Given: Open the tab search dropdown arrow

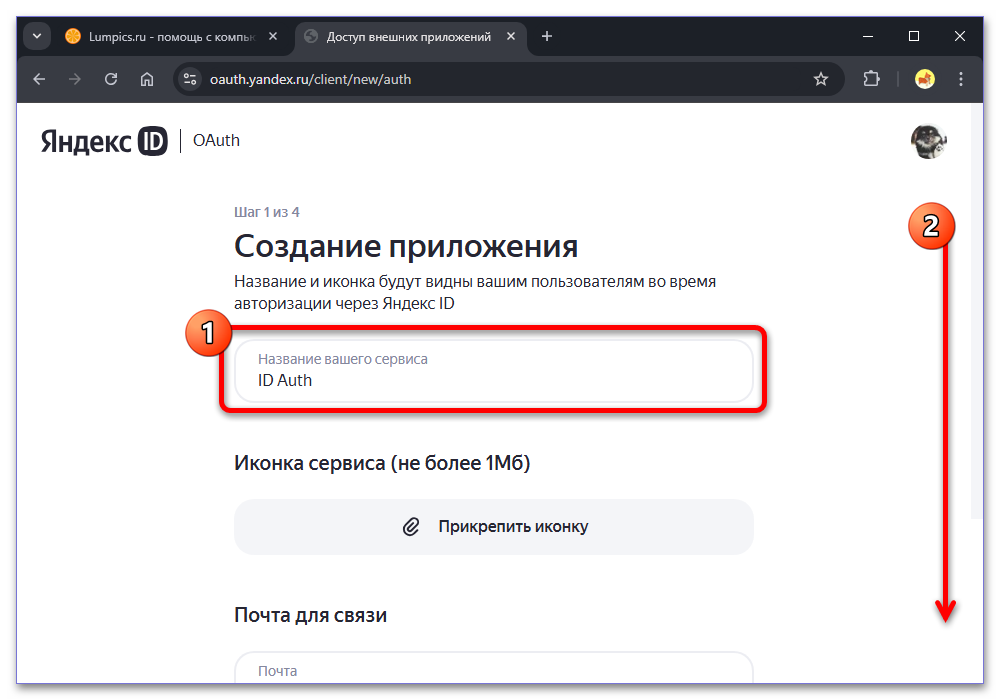Looking at the screenshot, I should pyautogui.click(x=37, y=36).
